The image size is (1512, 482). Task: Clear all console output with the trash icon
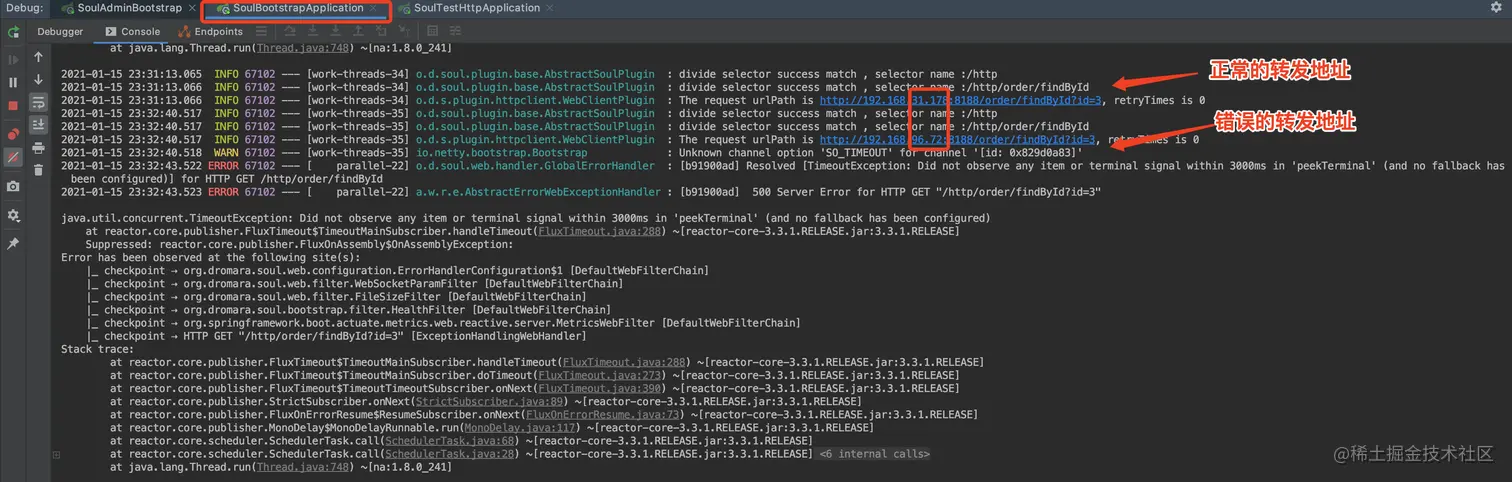(38, 170)
